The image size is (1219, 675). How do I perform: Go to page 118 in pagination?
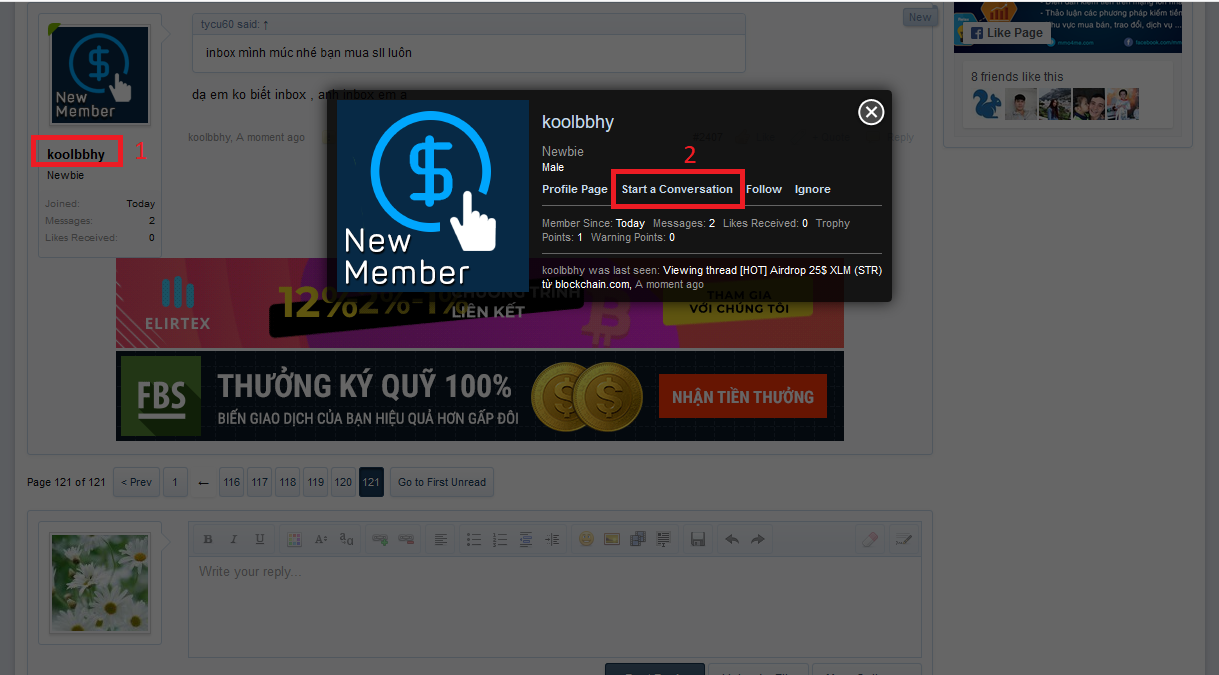pyautogui.click(x=288, y=482)
